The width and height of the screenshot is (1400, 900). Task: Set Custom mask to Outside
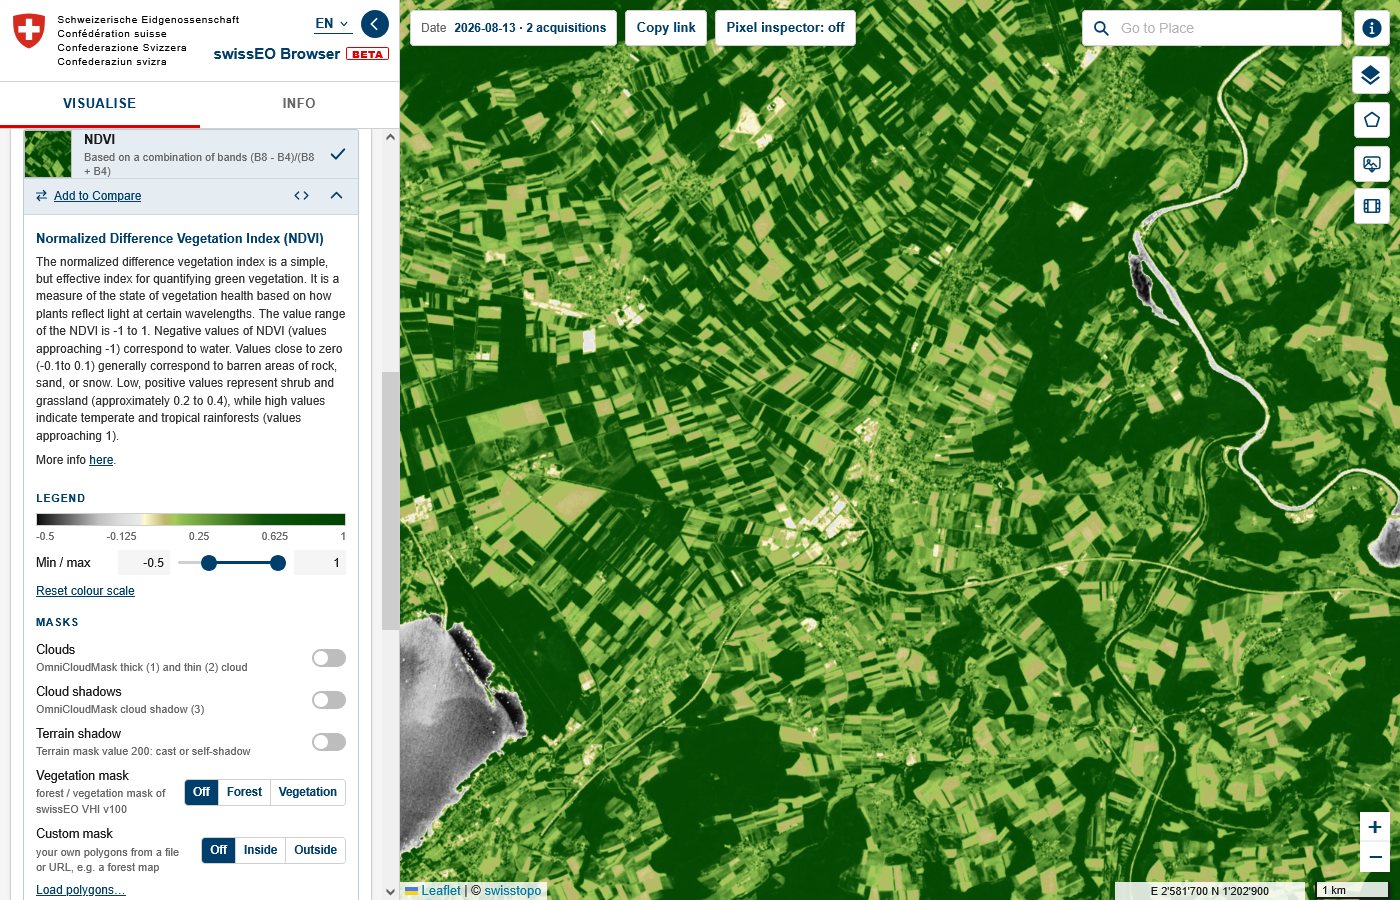pyautogui.click(x=316, y=850)
